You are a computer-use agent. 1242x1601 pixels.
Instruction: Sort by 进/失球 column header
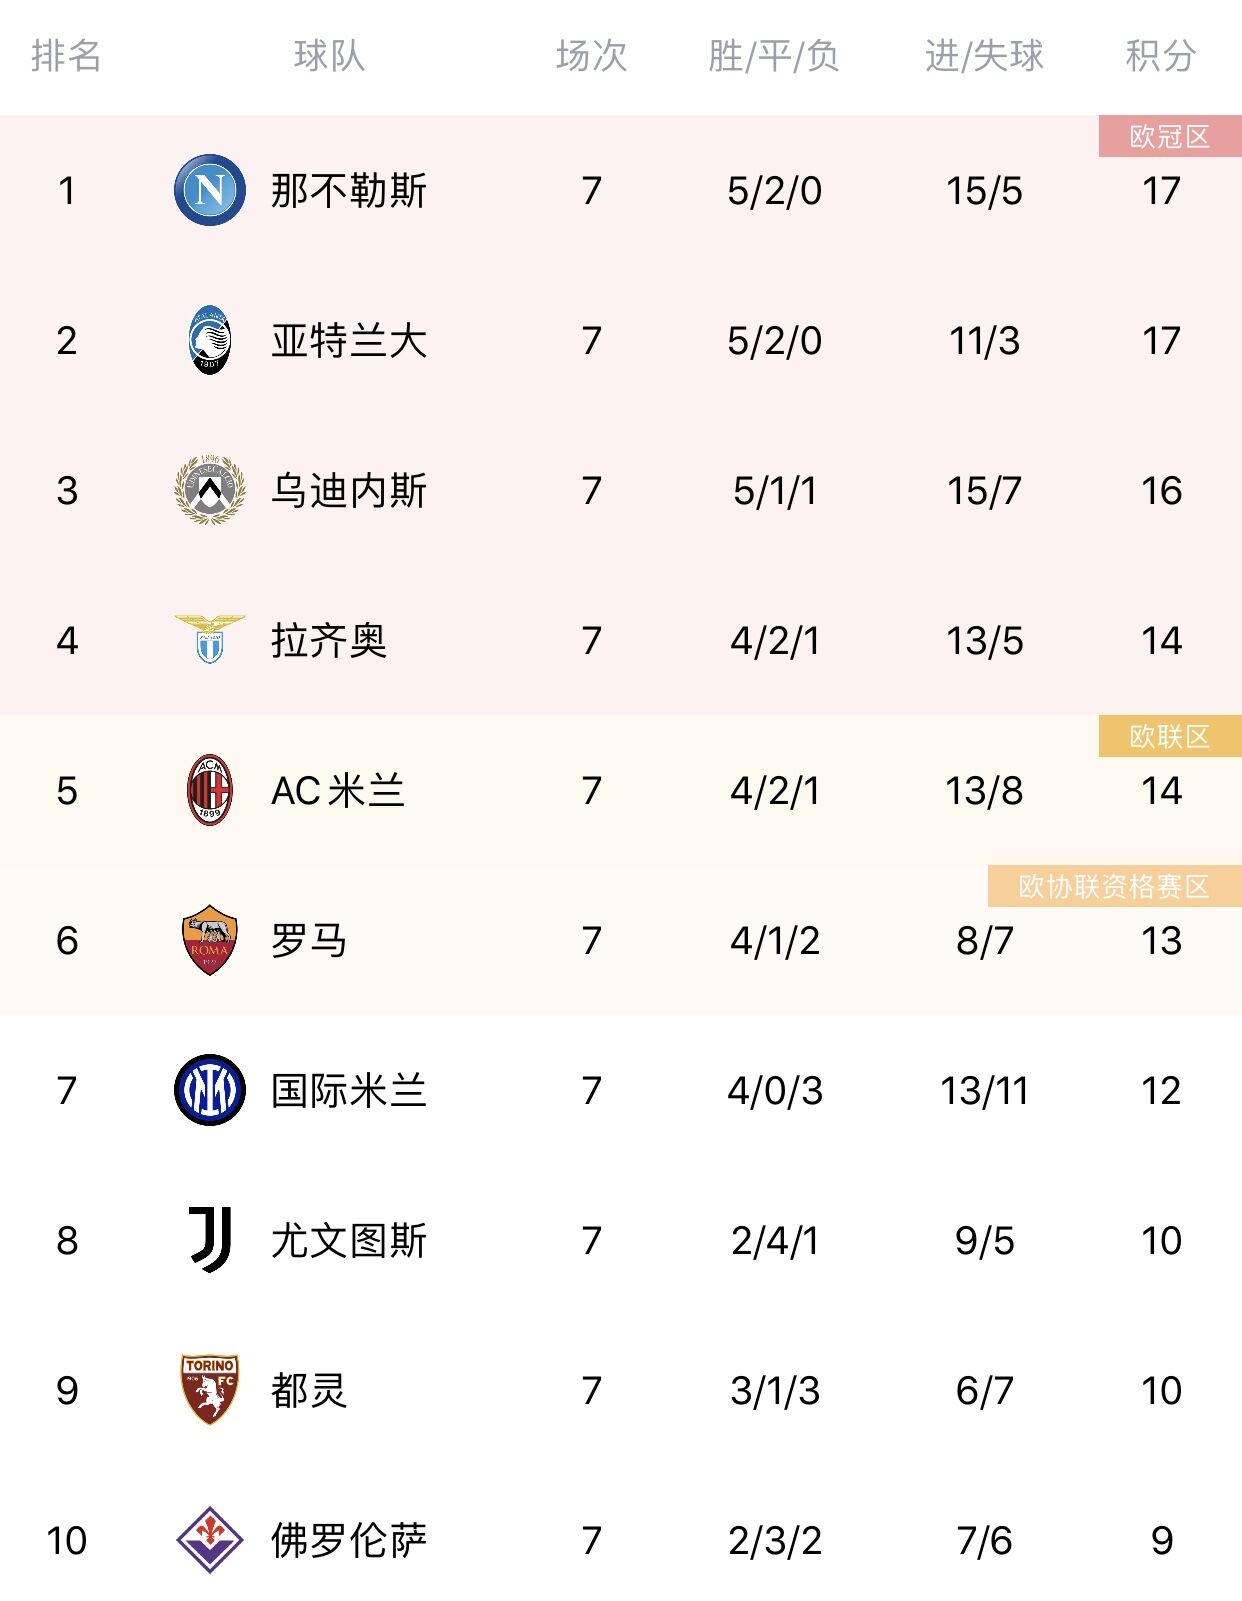984,56
